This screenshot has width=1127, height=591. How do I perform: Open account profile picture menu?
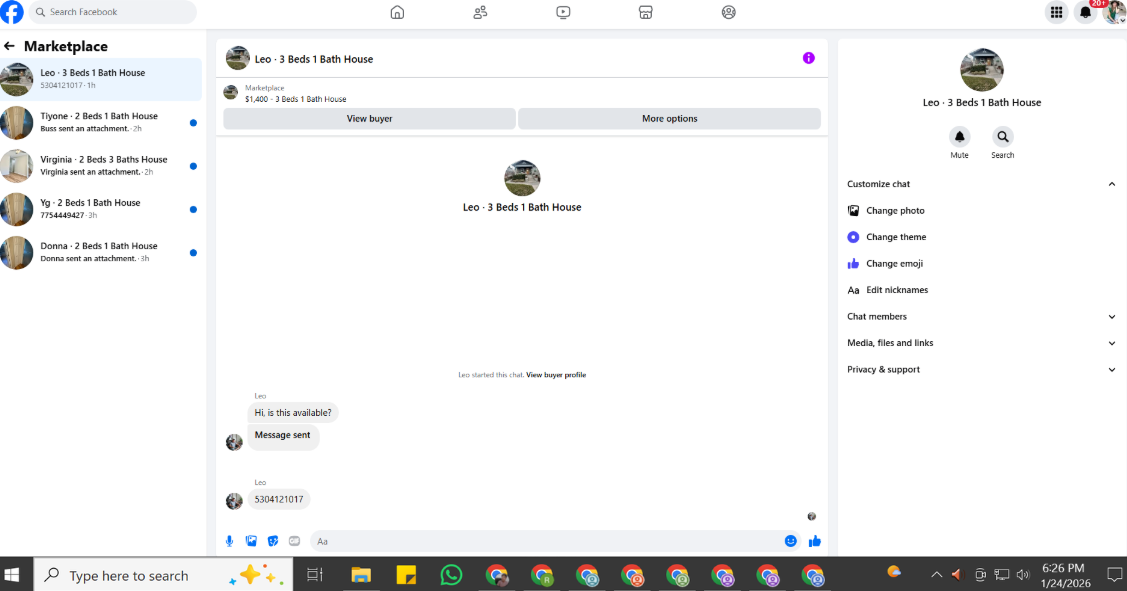click(1114, 12)
